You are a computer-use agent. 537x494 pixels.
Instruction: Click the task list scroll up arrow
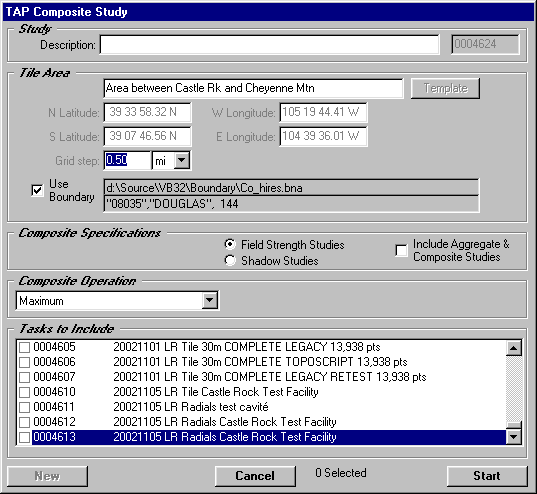click(514, 348)
